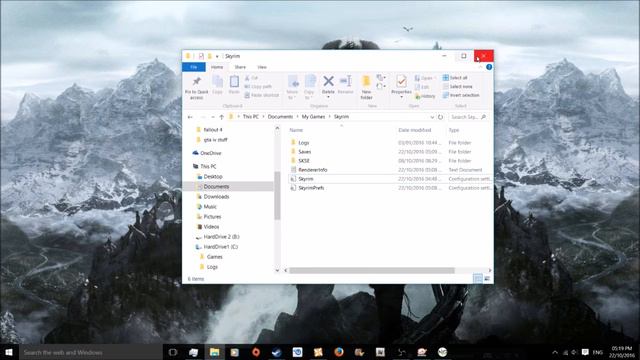Collapse the ribbon with the chevron

(x=480, y=67)
